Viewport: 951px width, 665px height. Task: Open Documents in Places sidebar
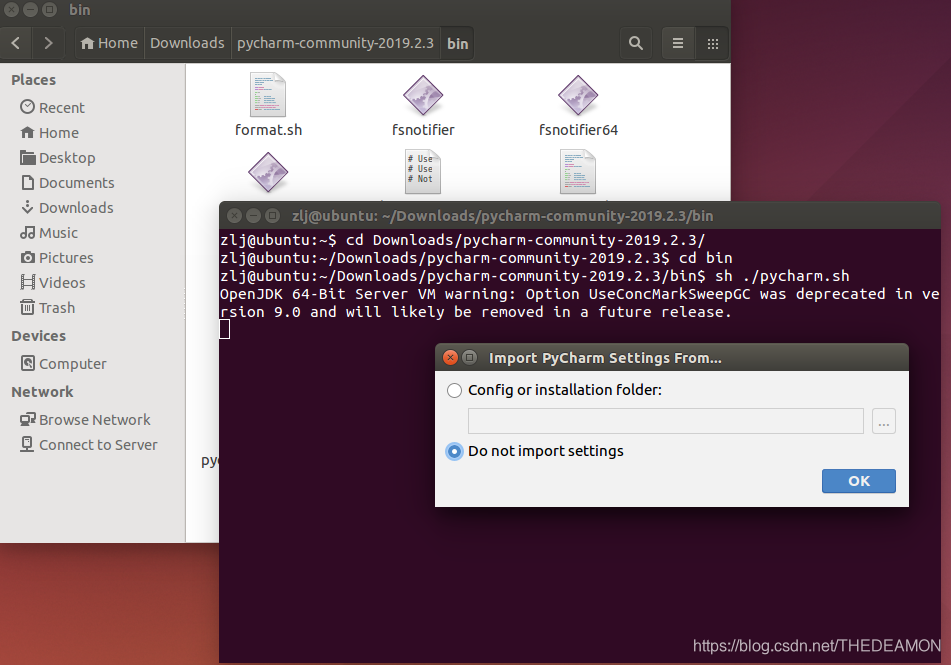(x=68, y=183)
